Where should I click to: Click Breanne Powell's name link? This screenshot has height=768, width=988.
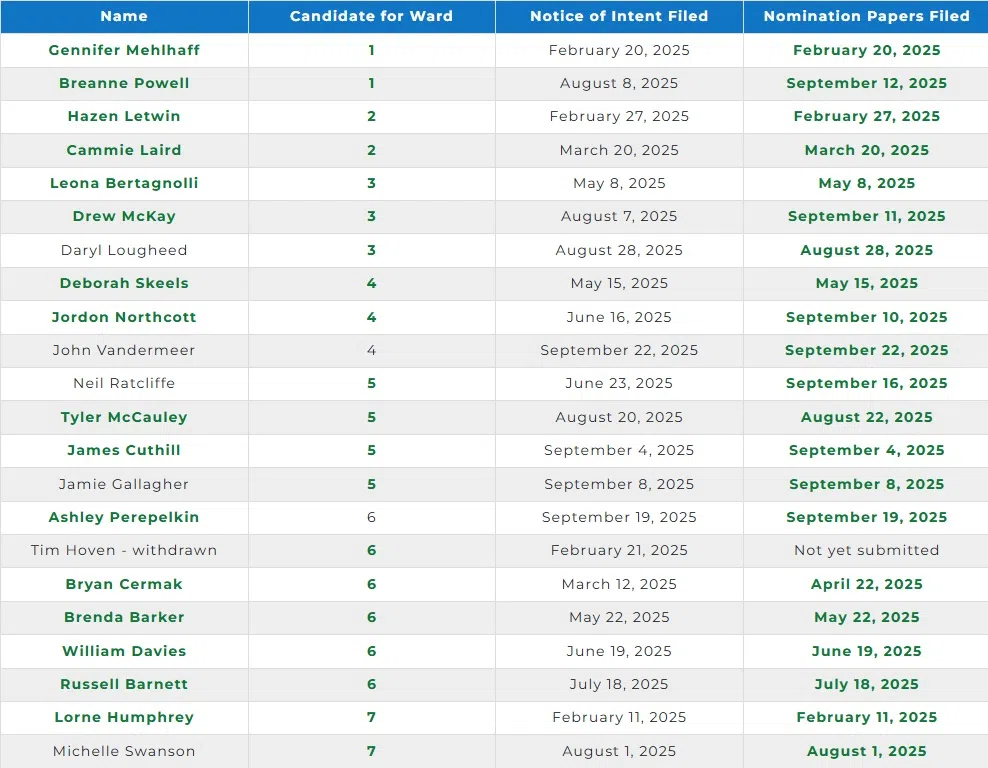(124, 83)
